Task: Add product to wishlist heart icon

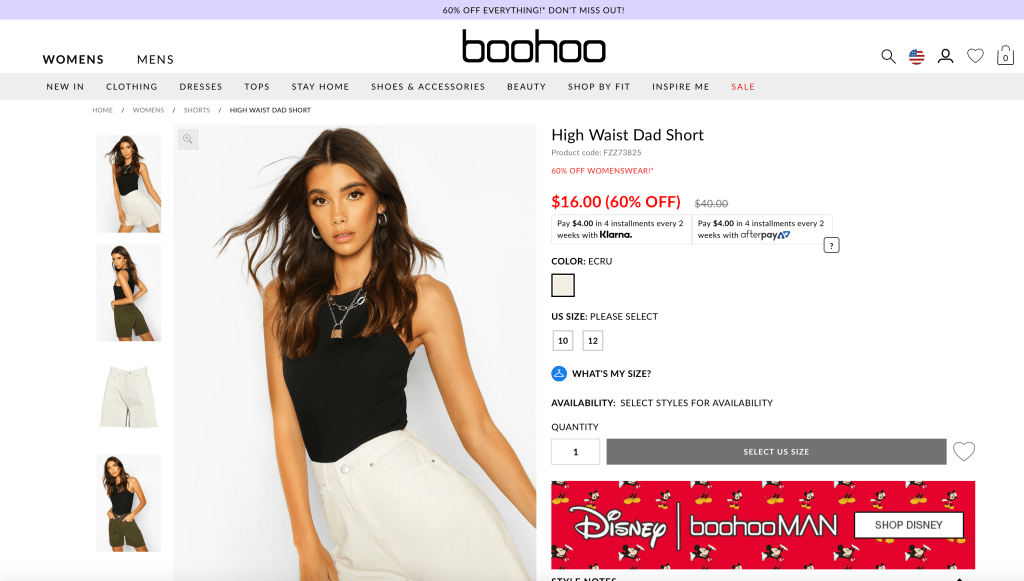Action: [964, 451]
